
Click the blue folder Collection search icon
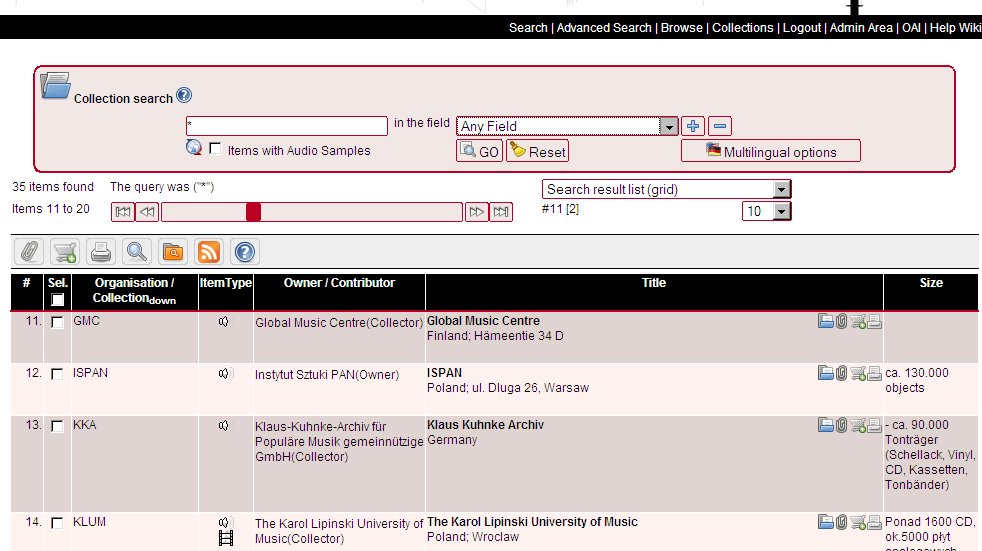pos(55,86)
